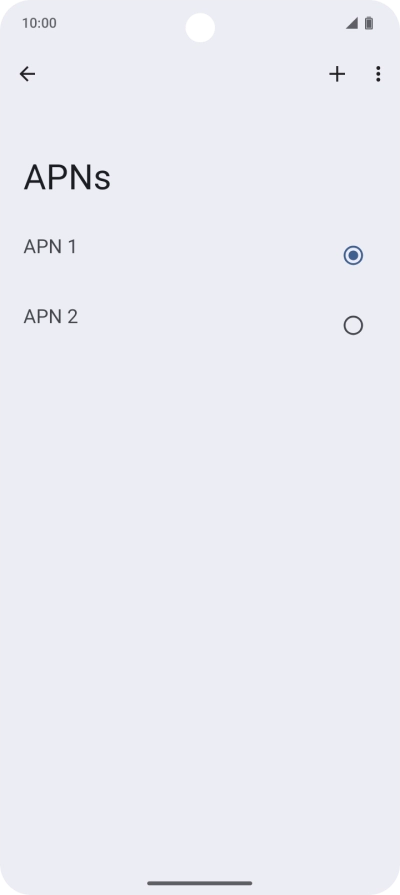The height and width of the screenshot is (895, 400).
Task: Tap the filled blue radio next to APN 1
Action: 353,255
